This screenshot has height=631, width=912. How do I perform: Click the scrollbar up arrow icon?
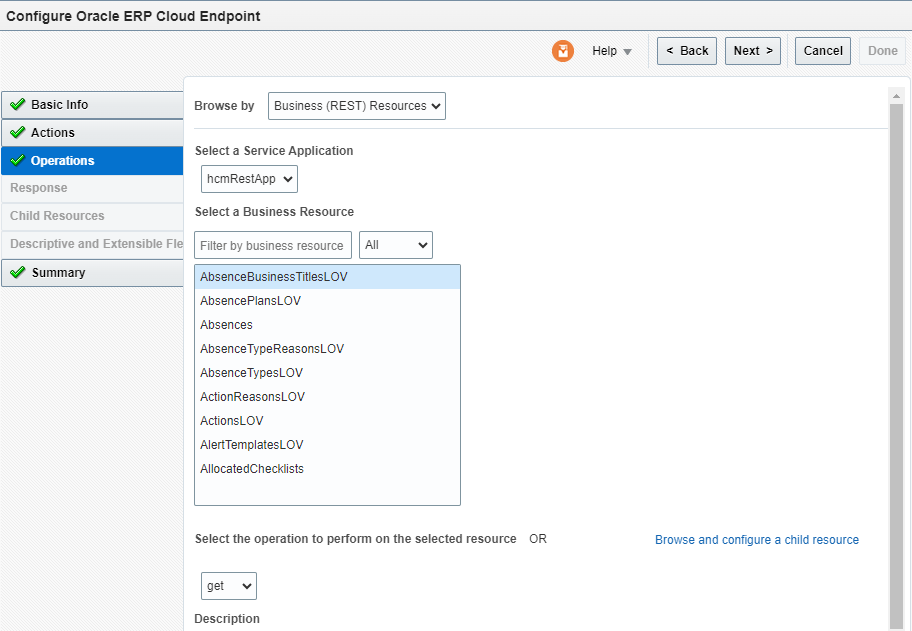(897, 95)
